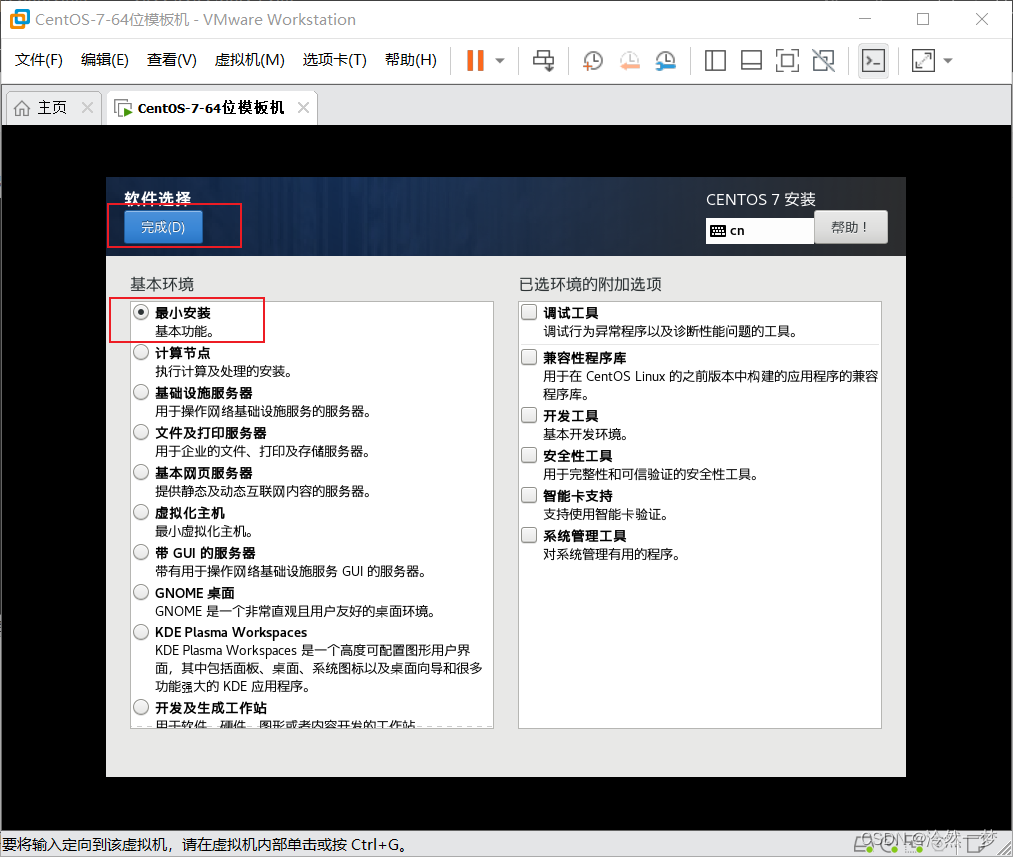Open the stretch display dropdown arrow
This screenshot has width=1013, height=857.
click(948, 61)
